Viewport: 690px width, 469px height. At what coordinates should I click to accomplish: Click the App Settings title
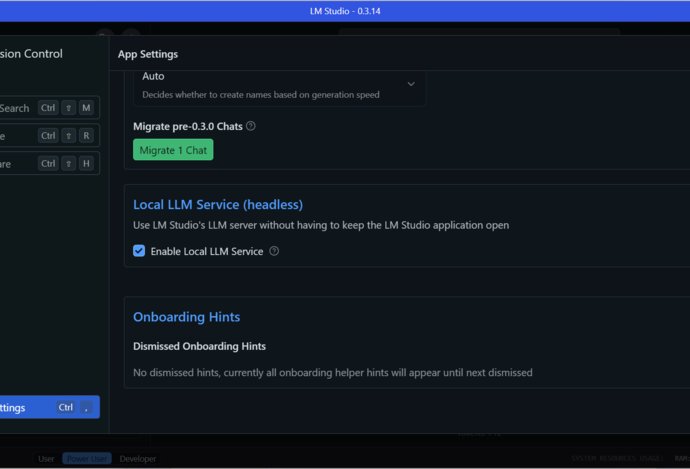pos(148,54)
